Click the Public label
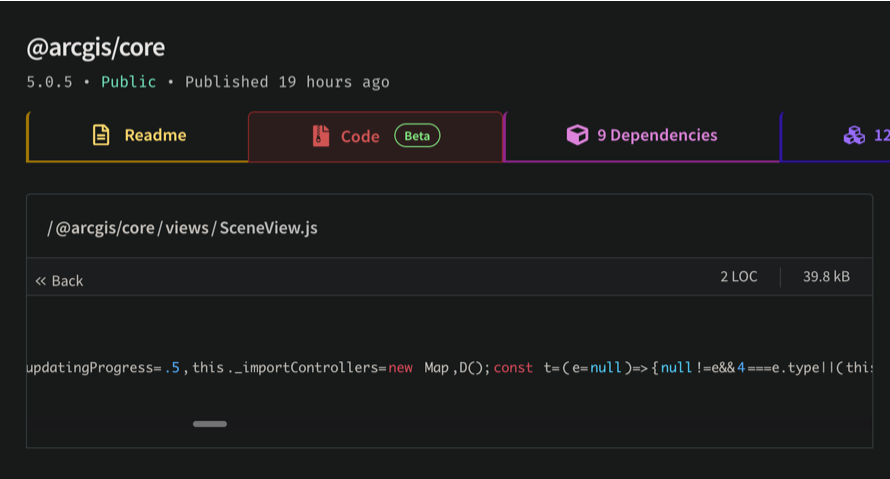 point(128,82)
